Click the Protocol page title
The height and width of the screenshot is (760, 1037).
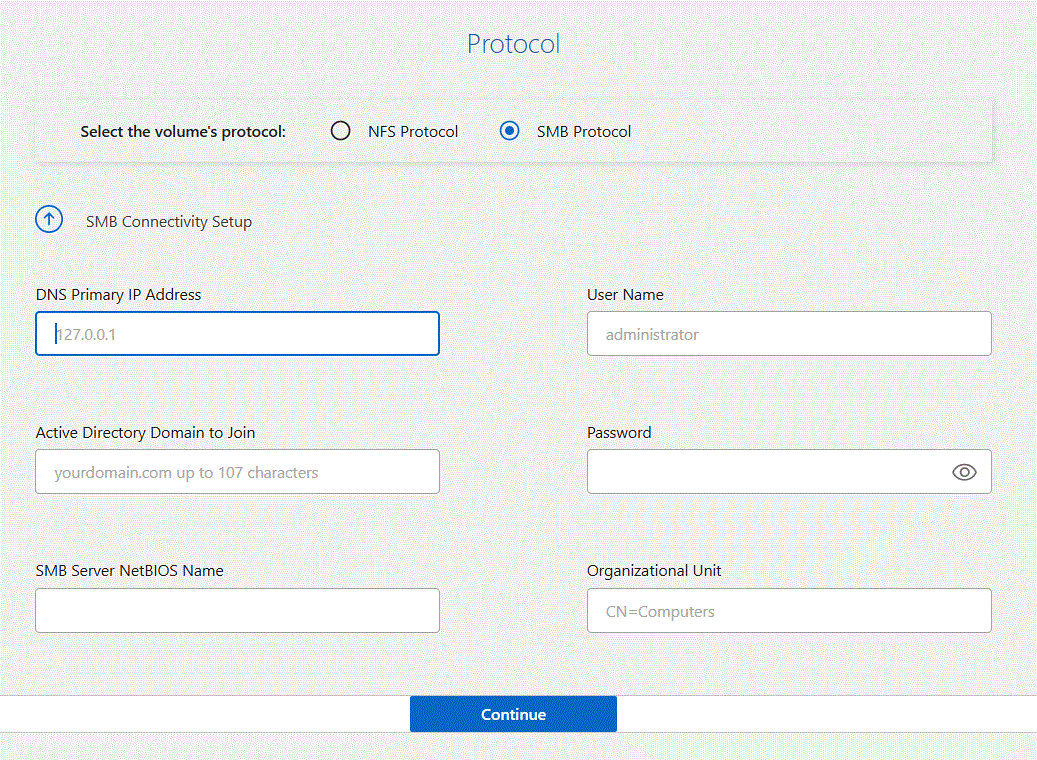[513, 43]
